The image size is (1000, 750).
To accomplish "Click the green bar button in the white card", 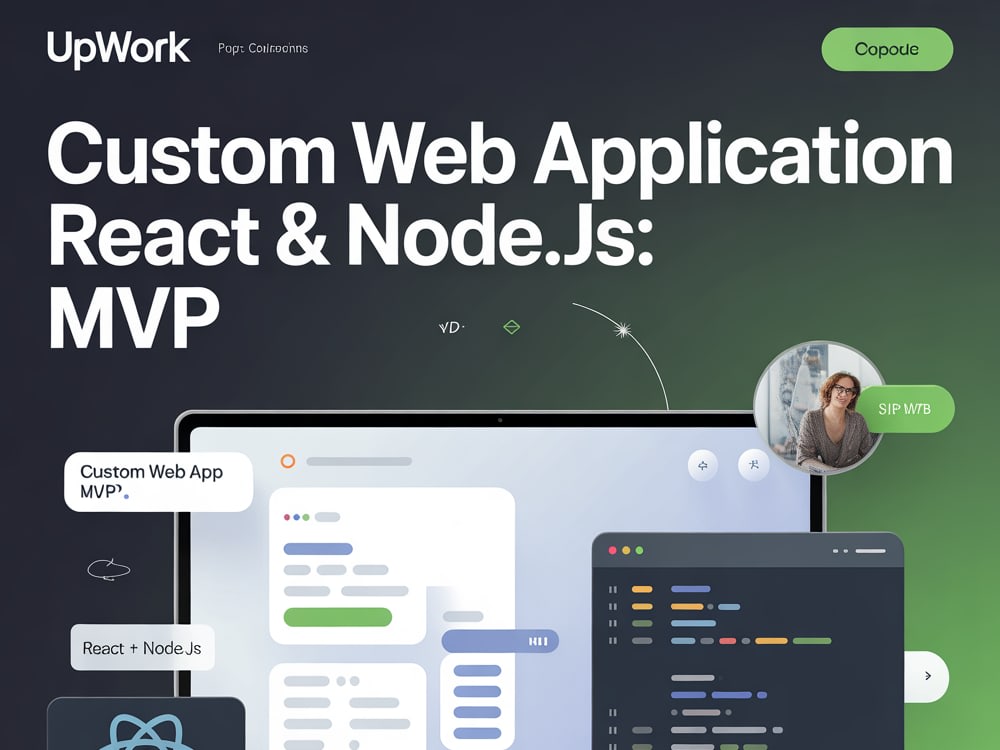I will [x=337, y=617].
